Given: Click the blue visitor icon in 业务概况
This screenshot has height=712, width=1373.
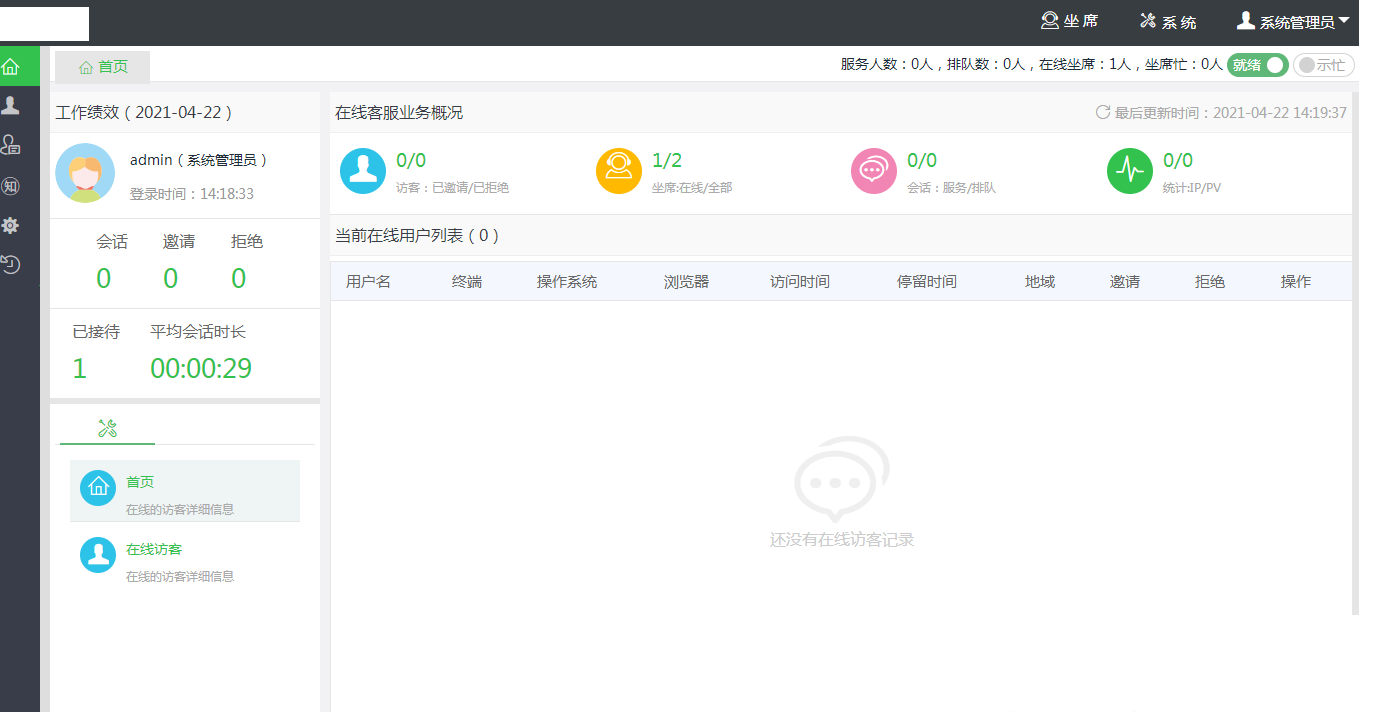Looking at the screenshot, I should click(363, 171).
